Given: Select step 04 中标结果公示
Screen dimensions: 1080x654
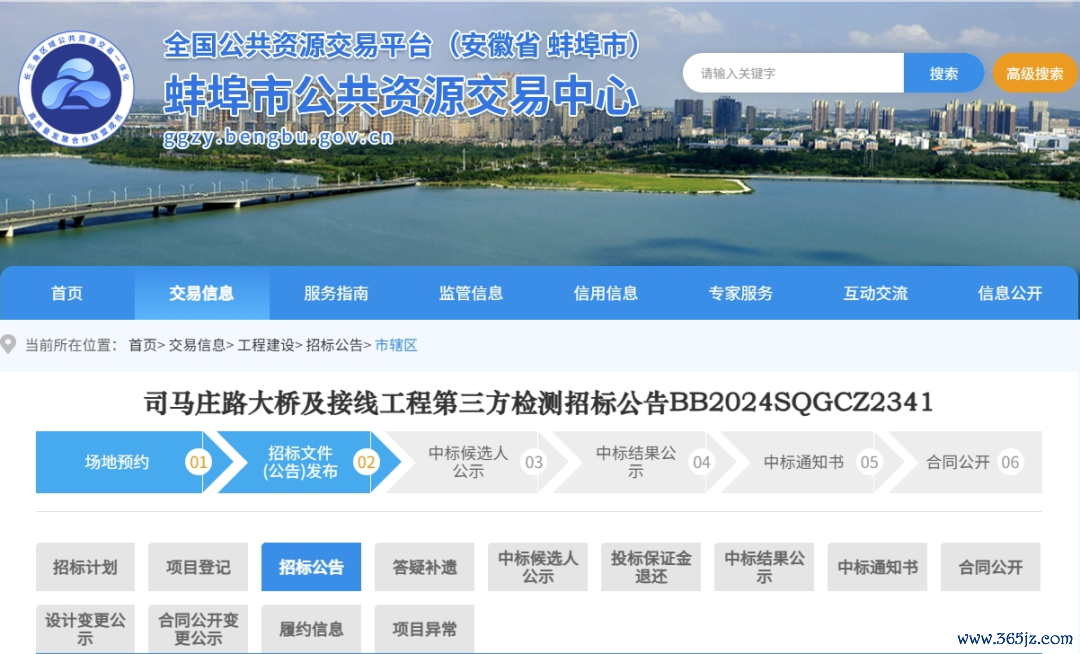Looking at the screenshot, I should coord(644,462).
